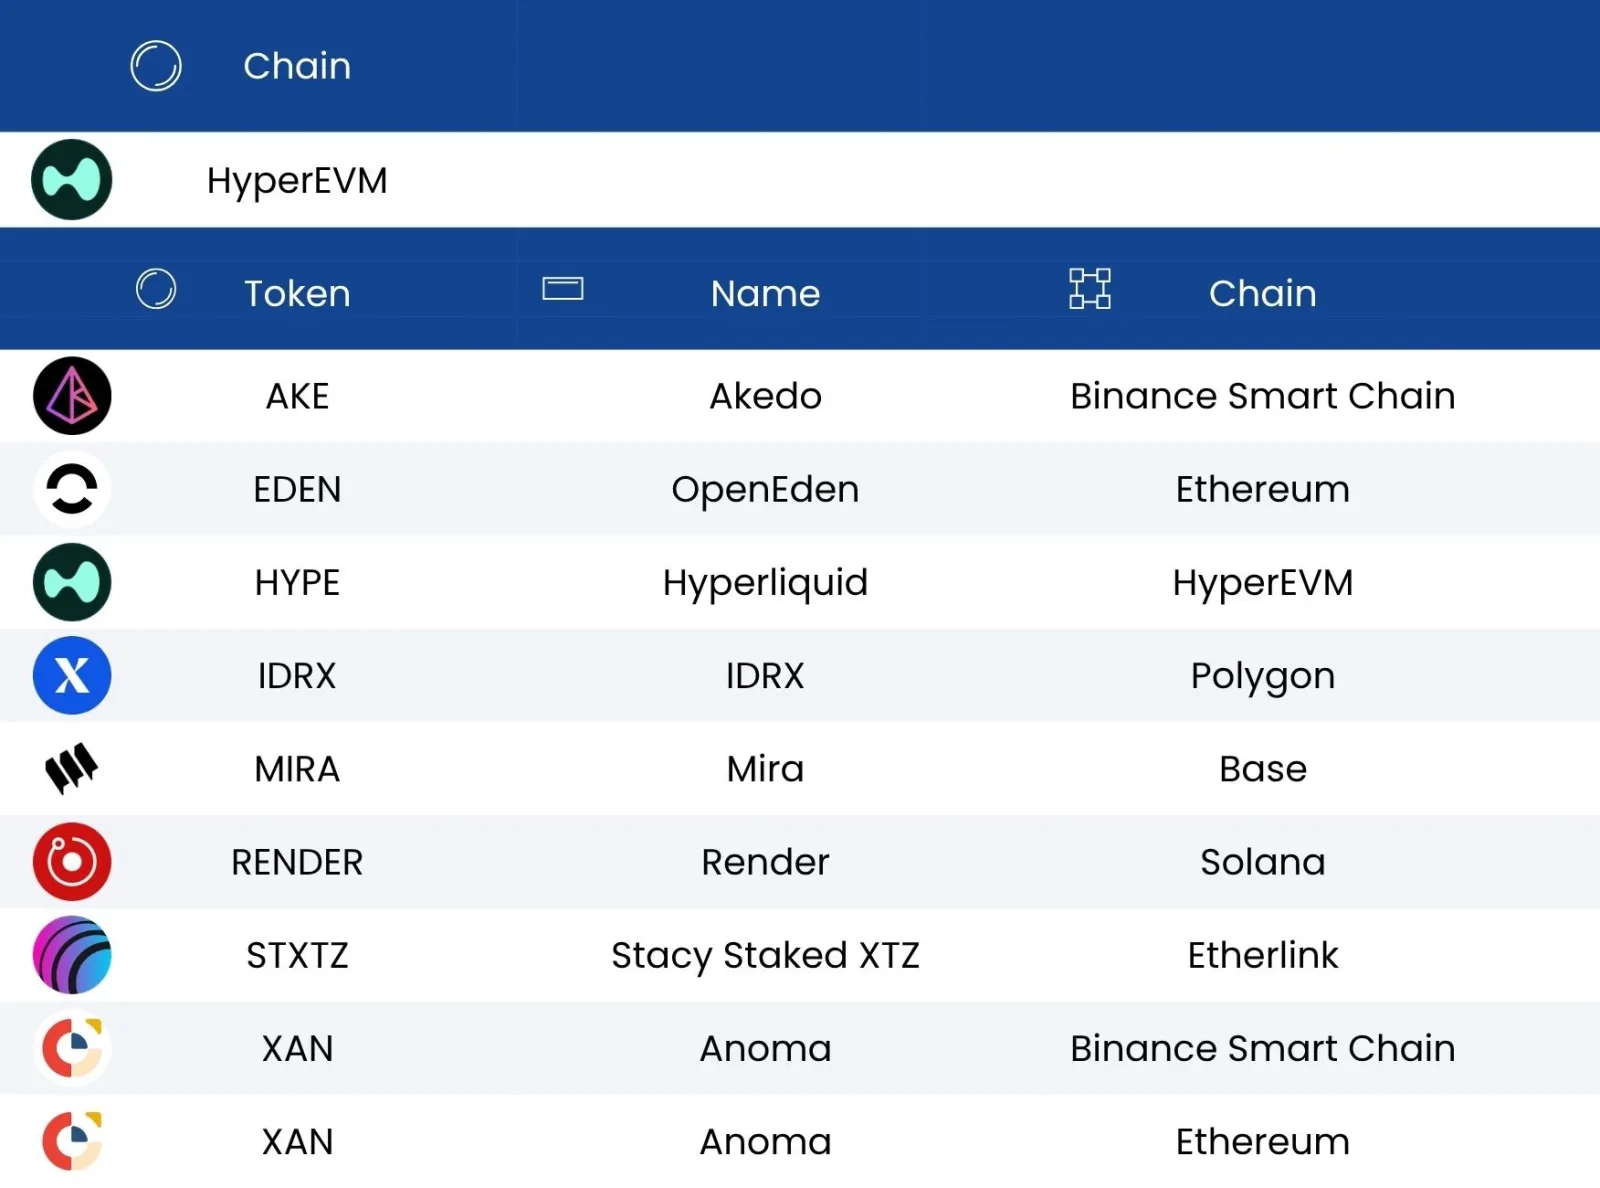Click the blue IDRX token icon
Image resolution: width=1600 pixels, height=1188 pixels.
[x=72, y=675]
